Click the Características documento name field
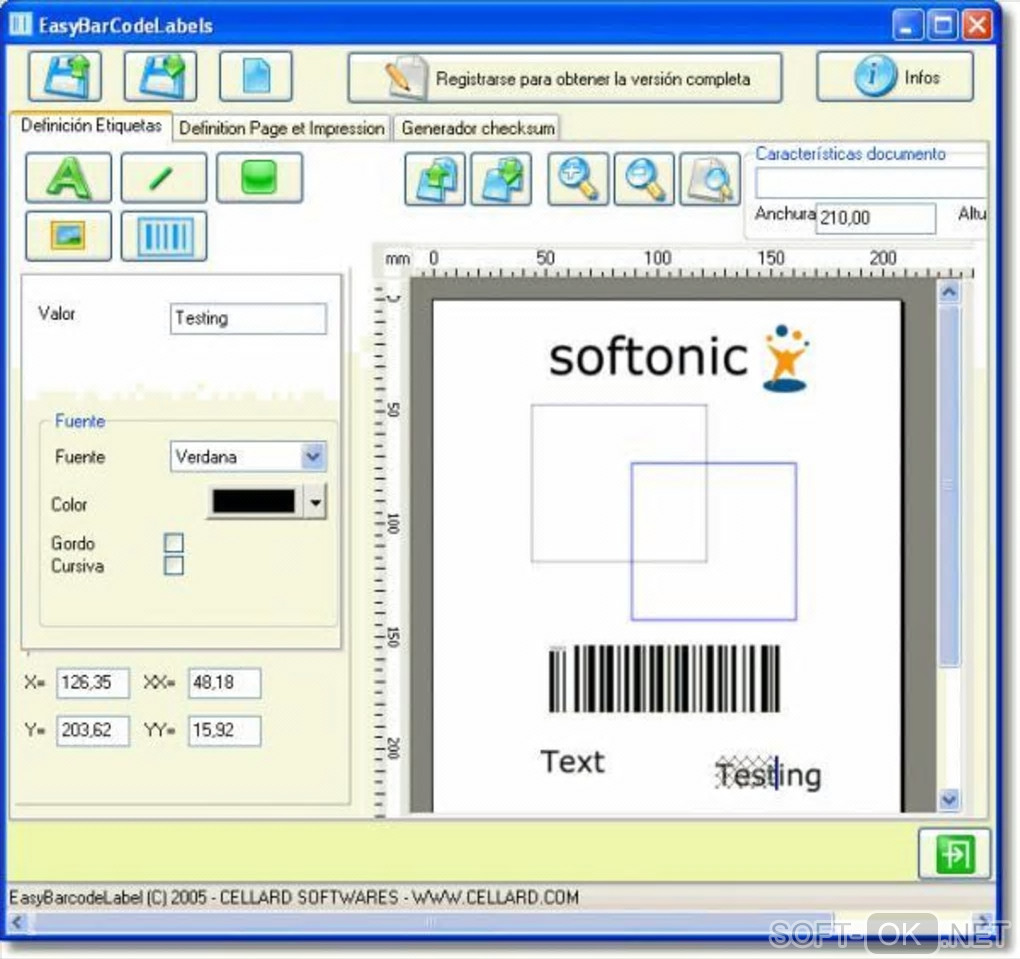This screenshot has height=959, width=1020. point(870,183)
